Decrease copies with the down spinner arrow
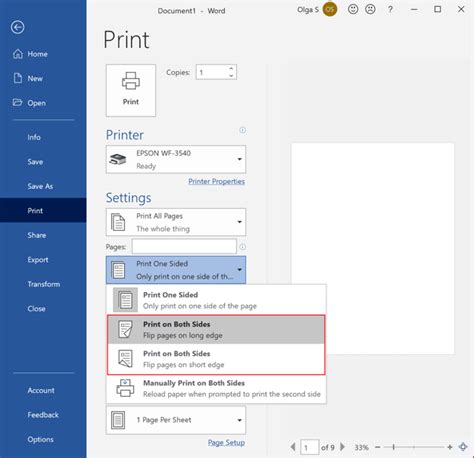Screen dimensions: 474x458 (x=231, y=76)
